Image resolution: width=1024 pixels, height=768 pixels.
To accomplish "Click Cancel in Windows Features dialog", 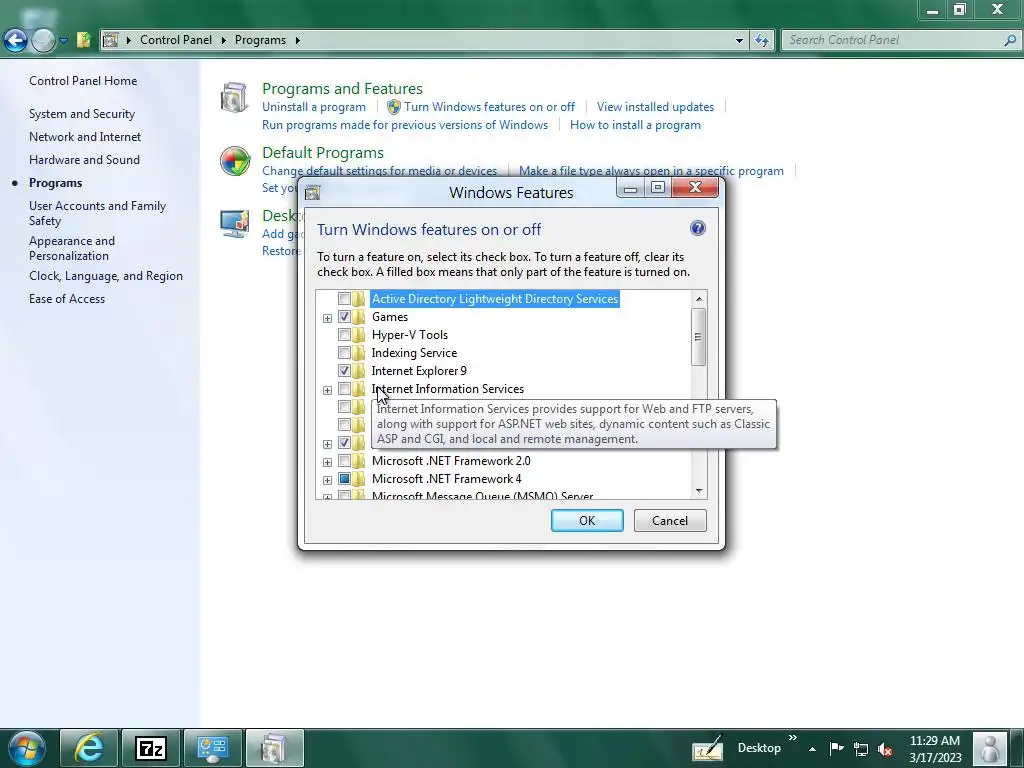I will tap(669, 520).
